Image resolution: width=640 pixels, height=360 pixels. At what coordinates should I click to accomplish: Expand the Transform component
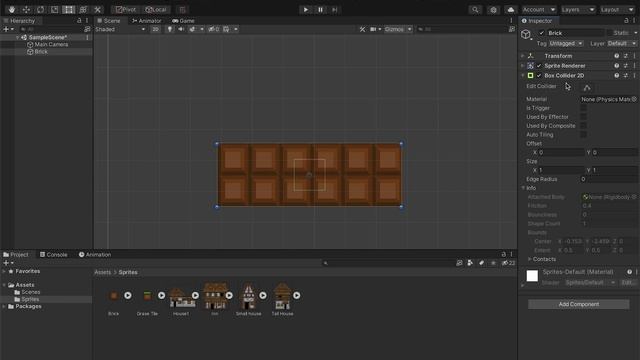tap(523, 56)
